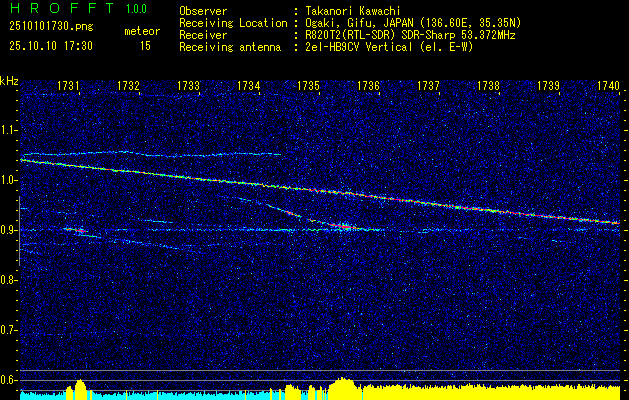Image resolution: width=629 pixels, height=400 pixels.
Task: Click the 0.6 frequency axis label
Action: 9,380
